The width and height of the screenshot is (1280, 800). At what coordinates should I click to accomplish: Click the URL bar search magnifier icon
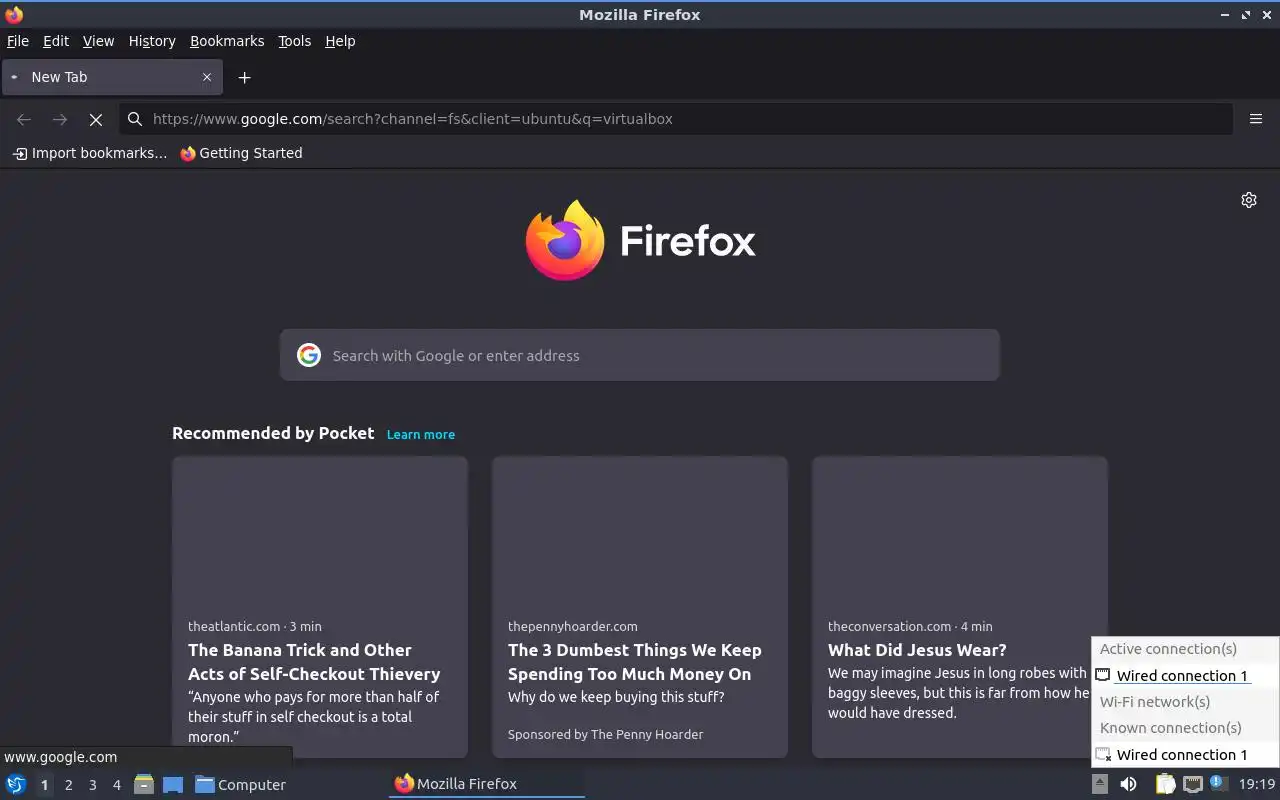tap(135, 119)
